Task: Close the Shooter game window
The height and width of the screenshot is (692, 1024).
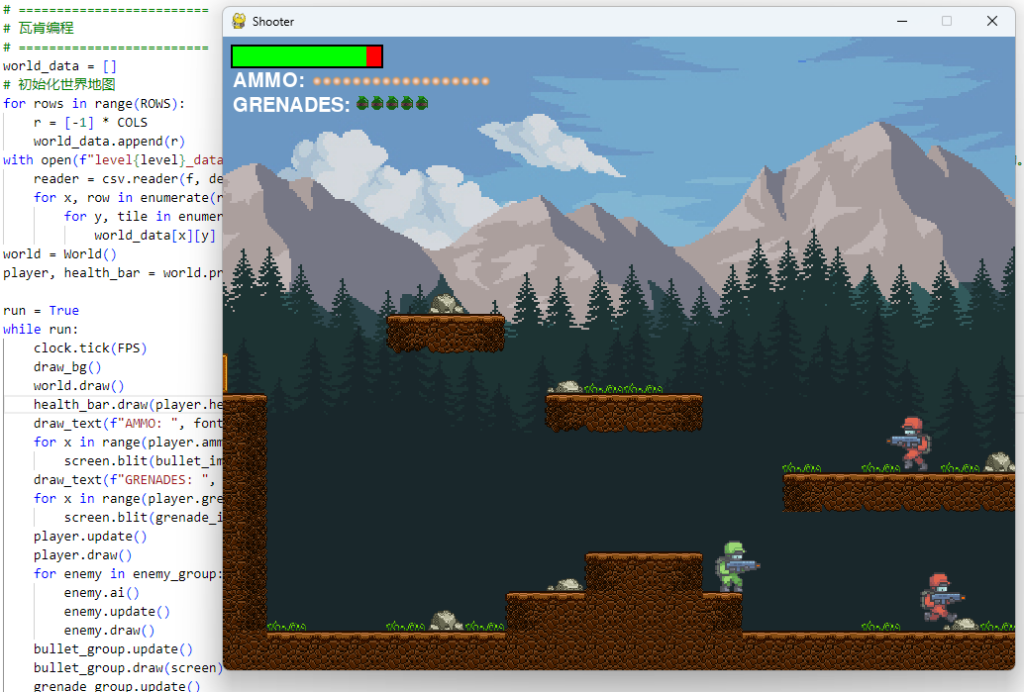Action: tap(992, 21)
